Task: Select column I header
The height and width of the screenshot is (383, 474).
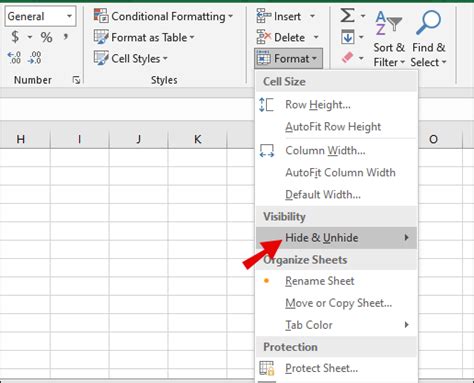Action: 79,139
